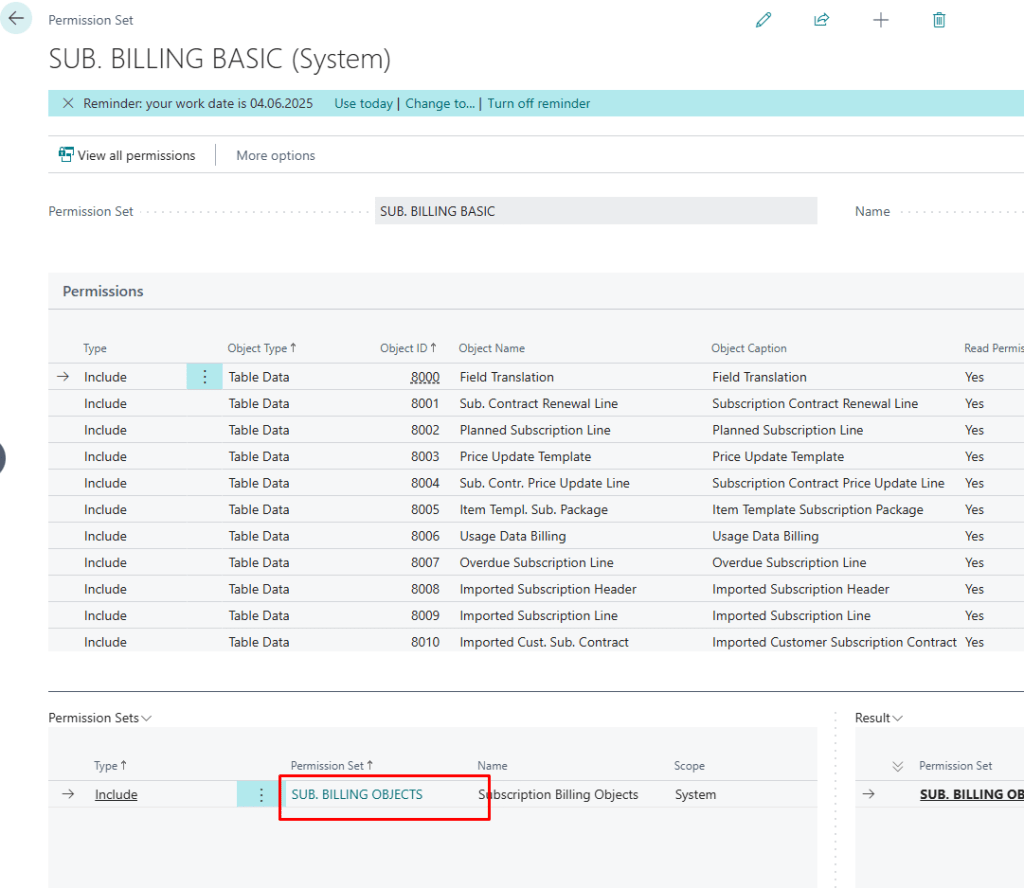Image resolution: width=1024 pixels, height=888 pixels.
Task: Click View all permissions action
Action: [127, 155]
